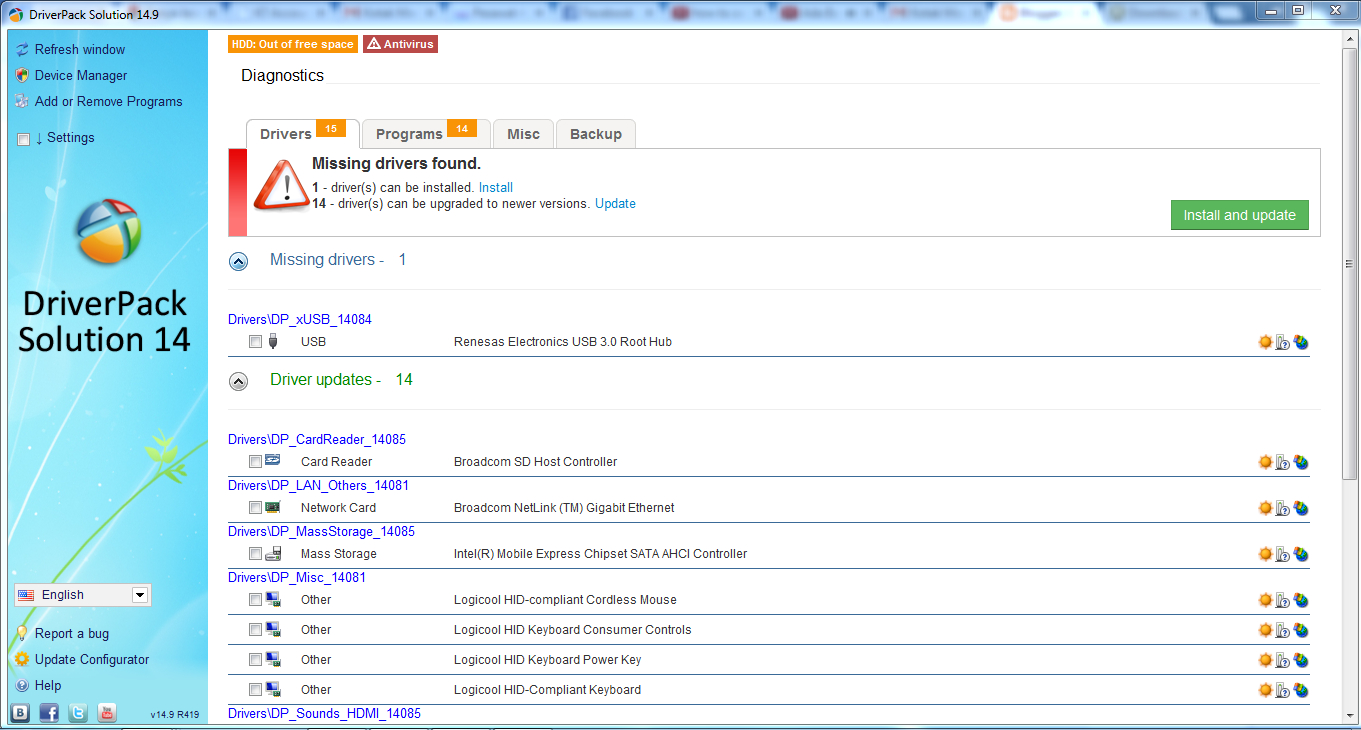
Task: Click the globe icon in the Broadcom NetLink row
Action: [x=1301, y=508]
